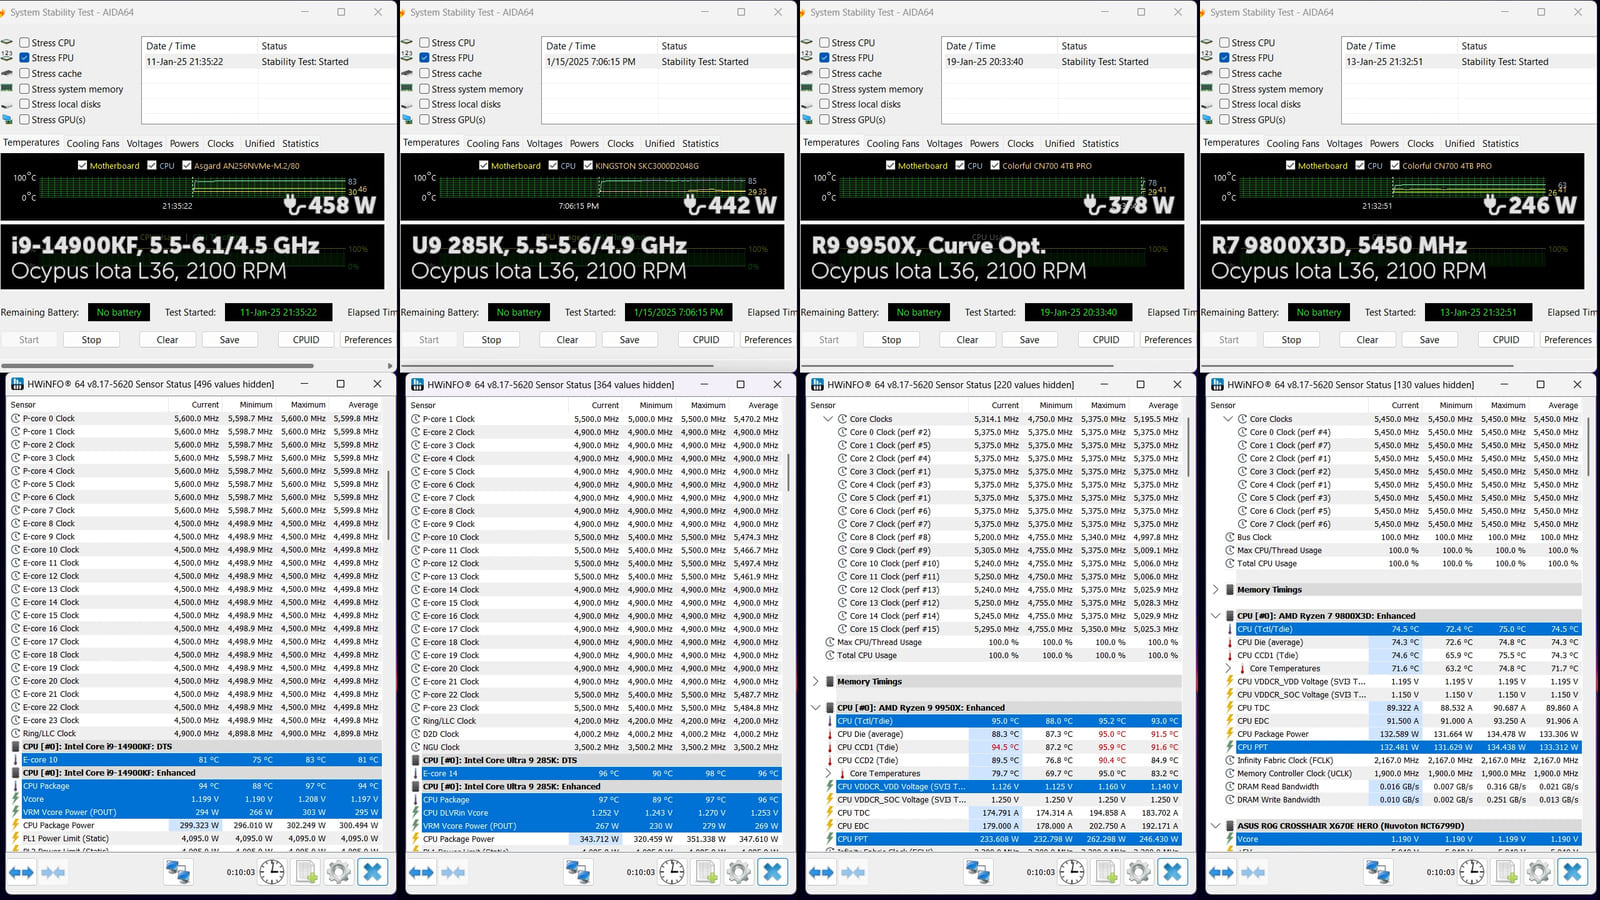The width and height of the screenshot is (1600, 900).
Task: Click log file icon in HWiNFO 220-values-hidden window
Action: click(x=1106, y=872)
